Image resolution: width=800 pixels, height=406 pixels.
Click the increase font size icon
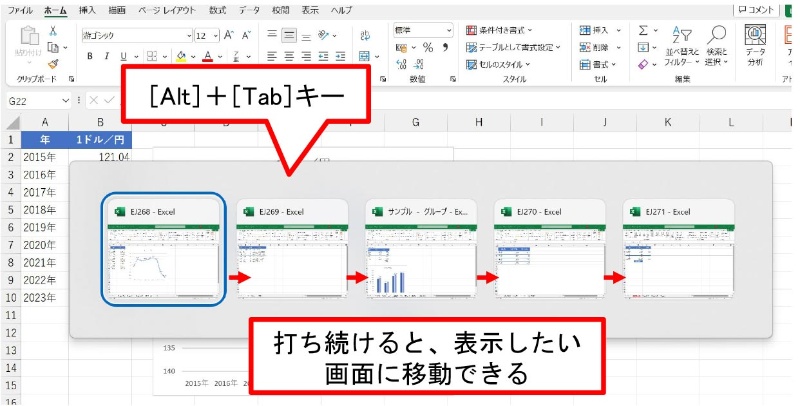point(229,33)
